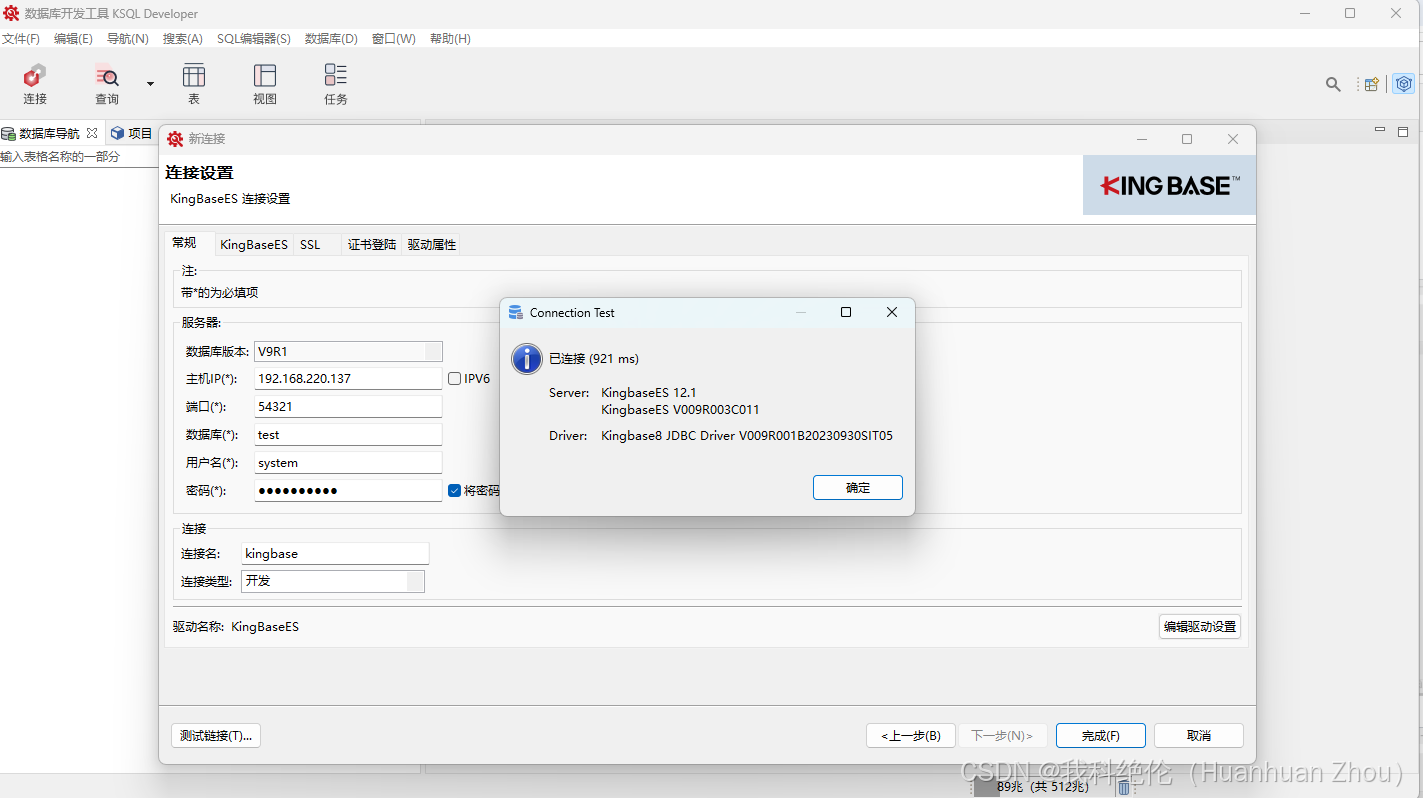Screen dimensions: 1423x798
Task: Click the blue info icon in Connection Test
Action: tap(527, 358)
